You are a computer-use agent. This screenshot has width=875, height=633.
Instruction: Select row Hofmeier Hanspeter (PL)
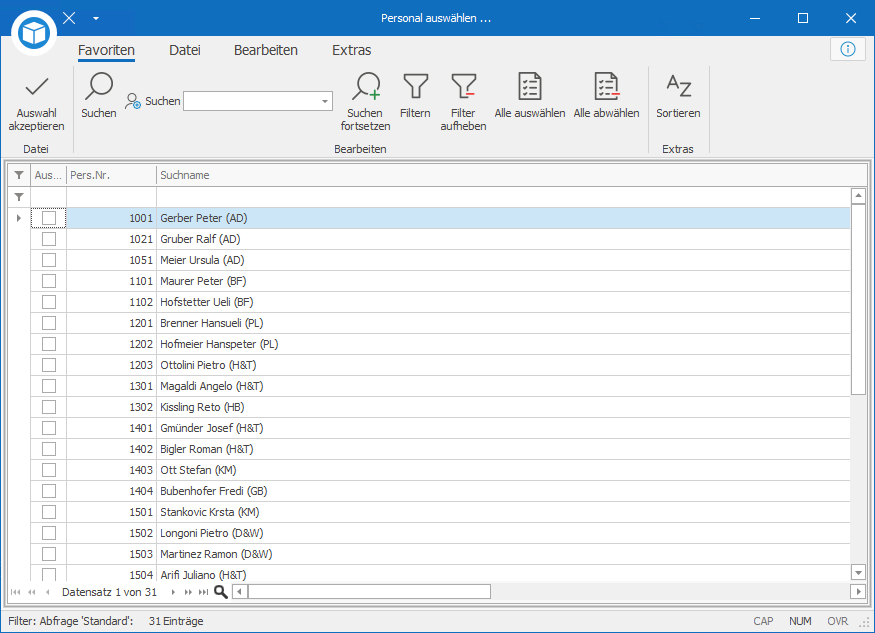click(x=441, y=344)
